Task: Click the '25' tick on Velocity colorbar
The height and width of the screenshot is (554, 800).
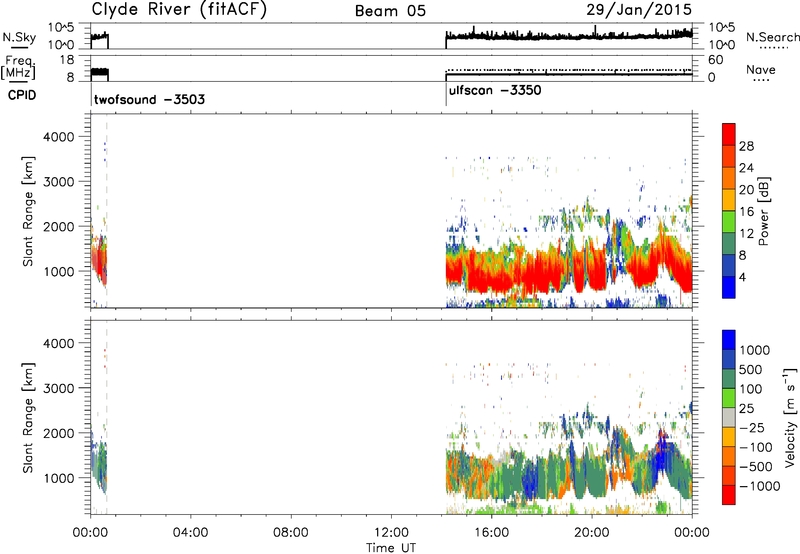Action: (746, 409)
